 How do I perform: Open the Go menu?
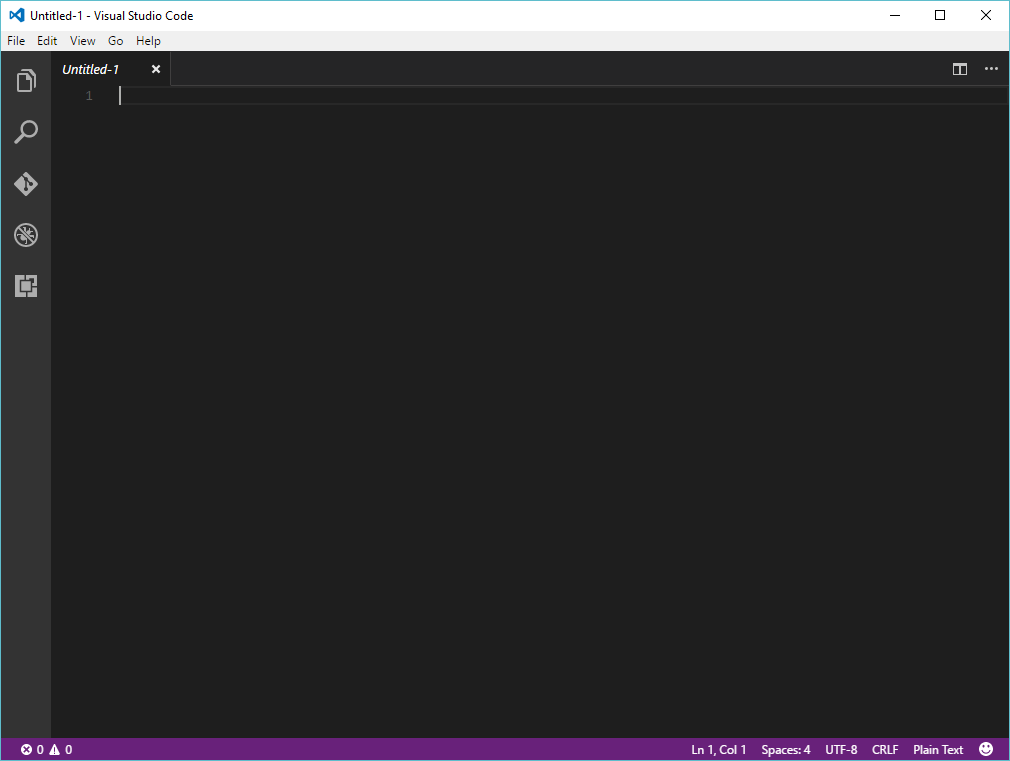(116, 41)
